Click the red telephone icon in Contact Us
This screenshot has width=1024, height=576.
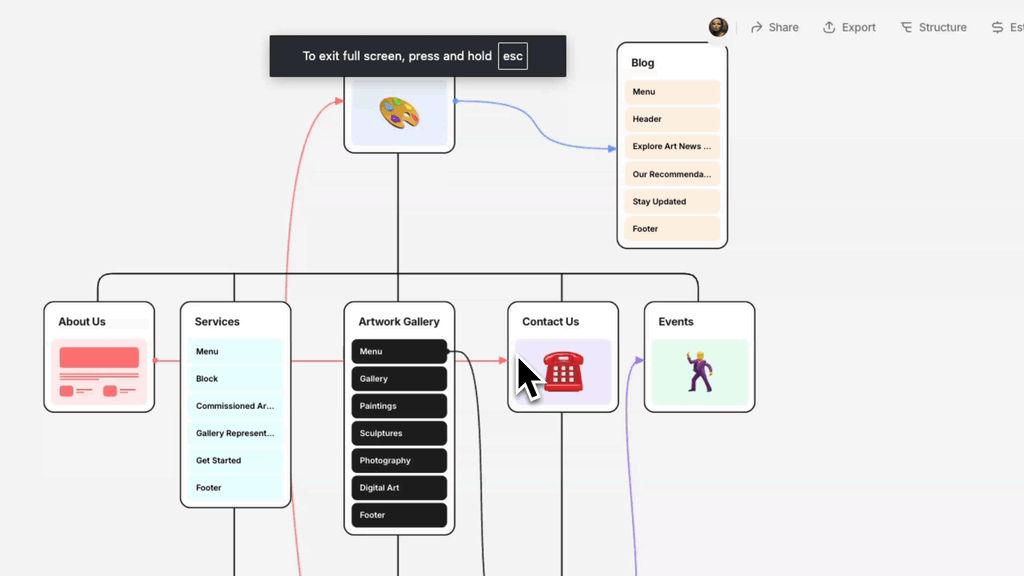(564, 372)
